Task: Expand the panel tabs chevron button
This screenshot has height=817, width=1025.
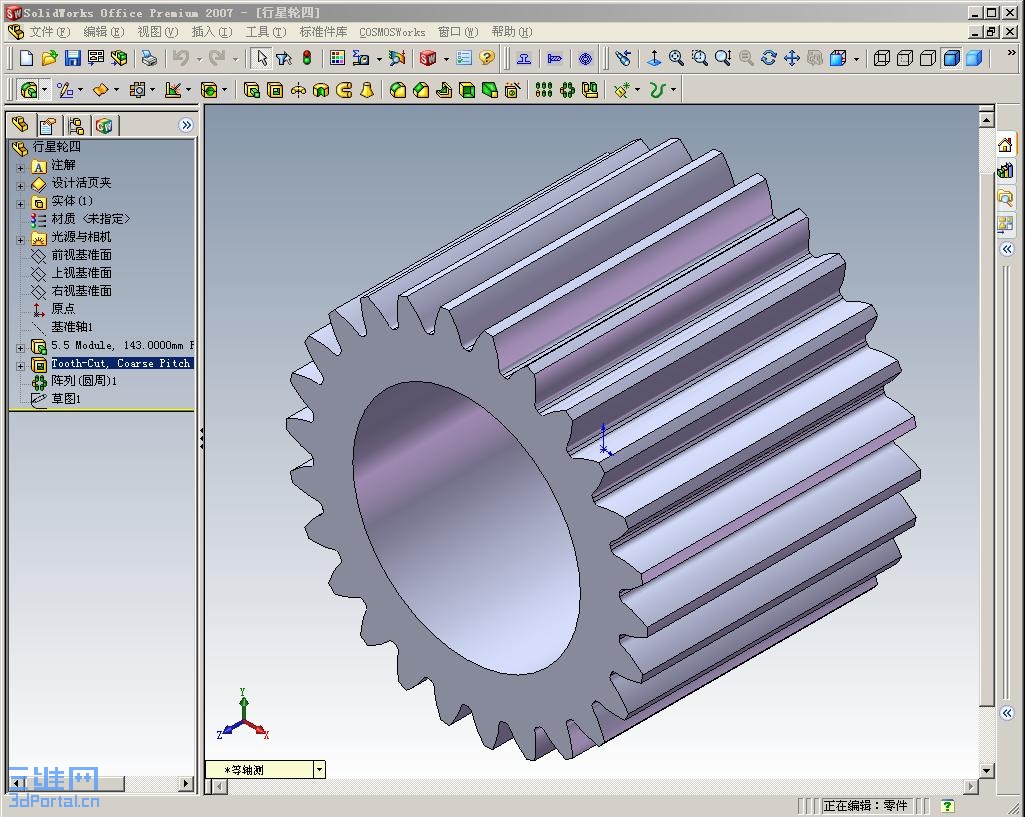Action: [186, 125]
